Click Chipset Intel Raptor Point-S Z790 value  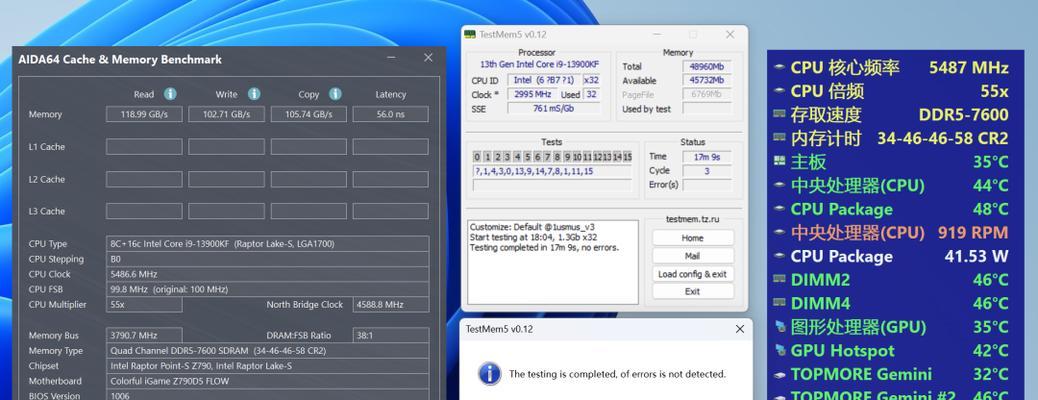coord(267,366)
